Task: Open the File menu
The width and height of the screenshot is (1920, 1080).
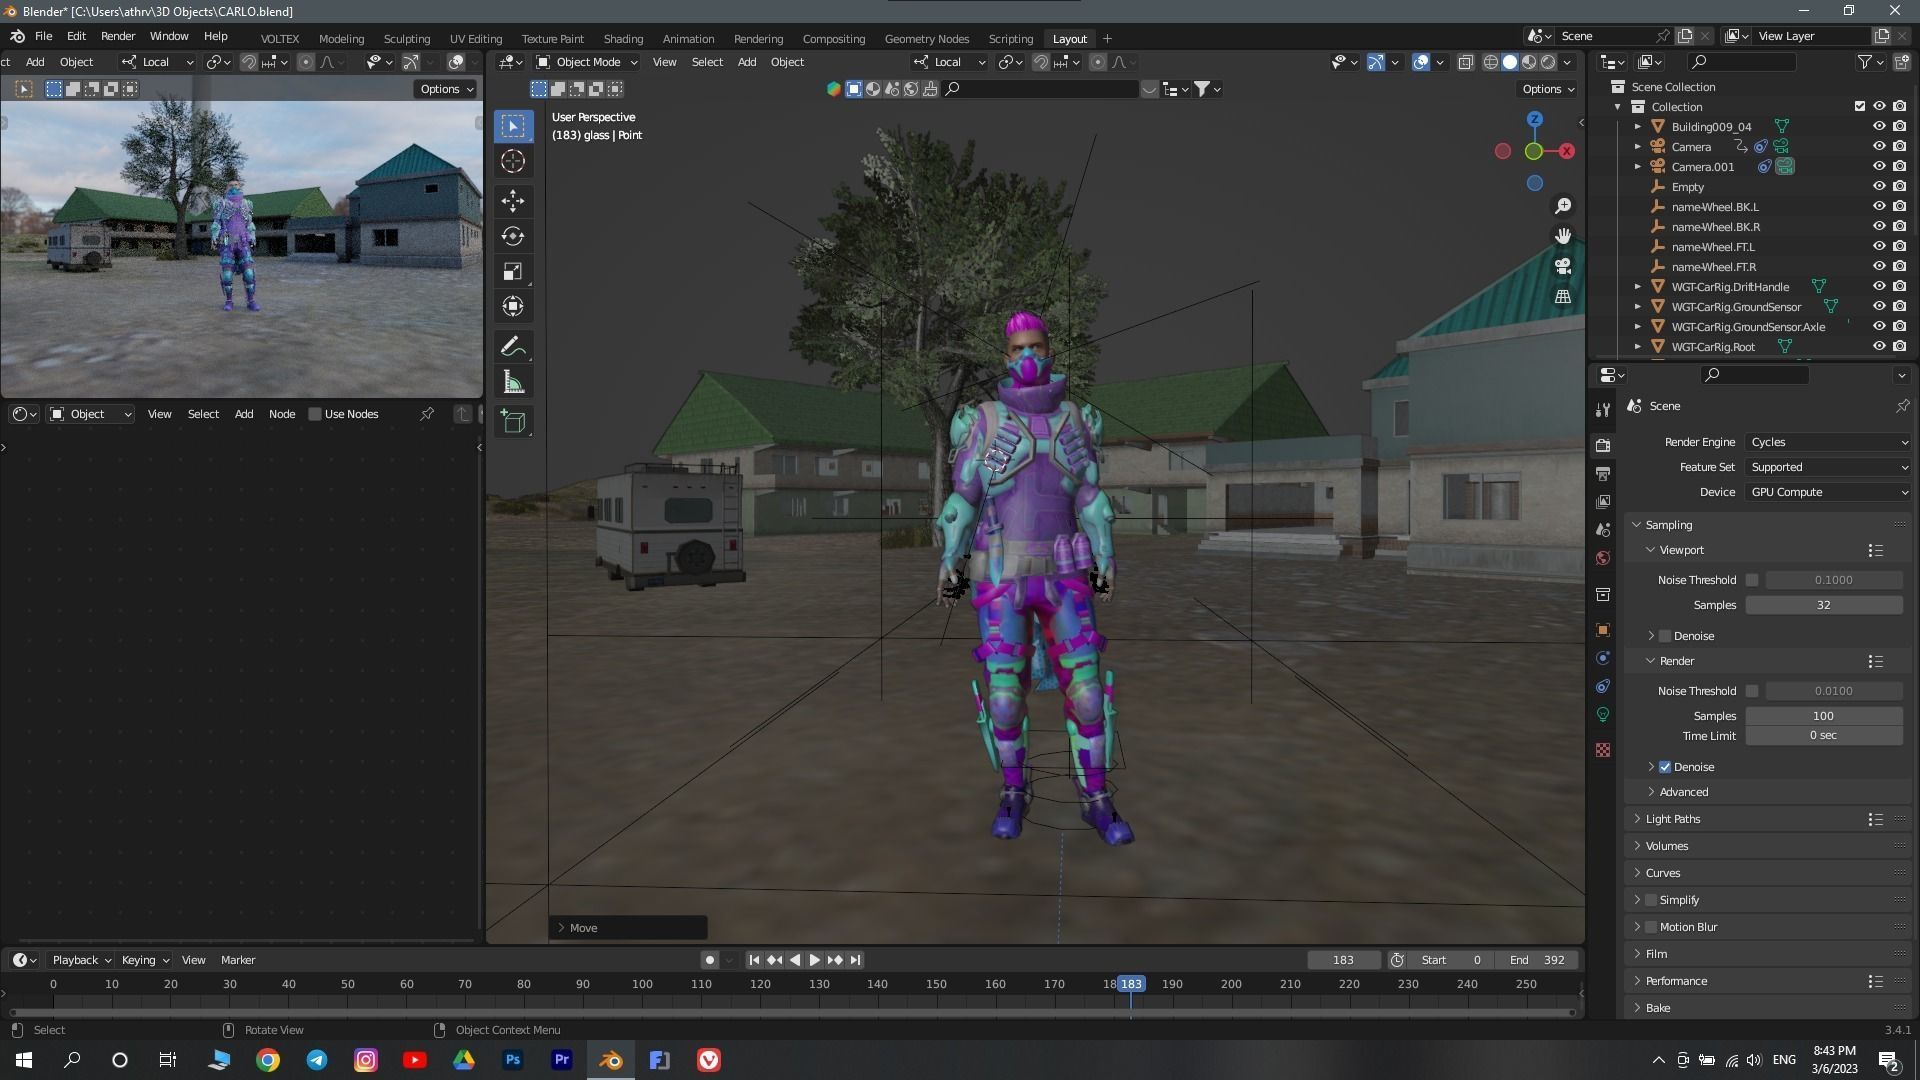Action: click(x=43, y=36)
